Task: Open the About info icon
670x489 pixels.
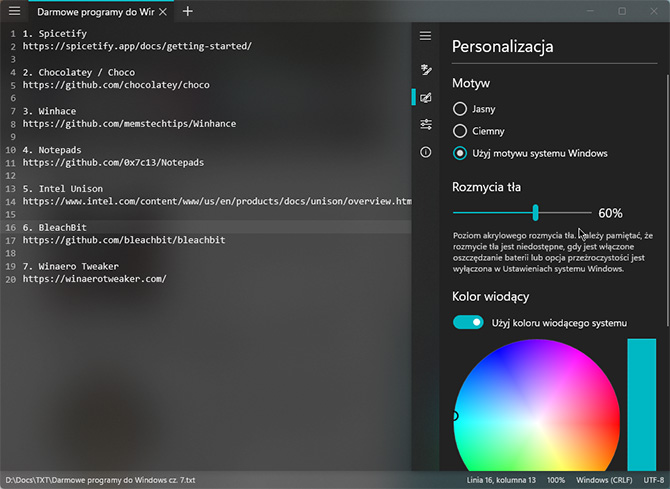Action: coord(426,152)
